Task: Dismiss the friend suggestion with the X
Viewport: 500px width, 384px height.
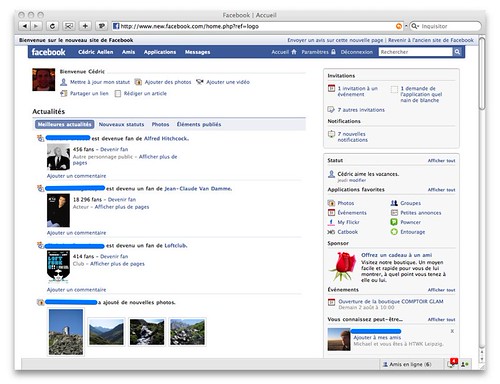Action: [452, 331]
